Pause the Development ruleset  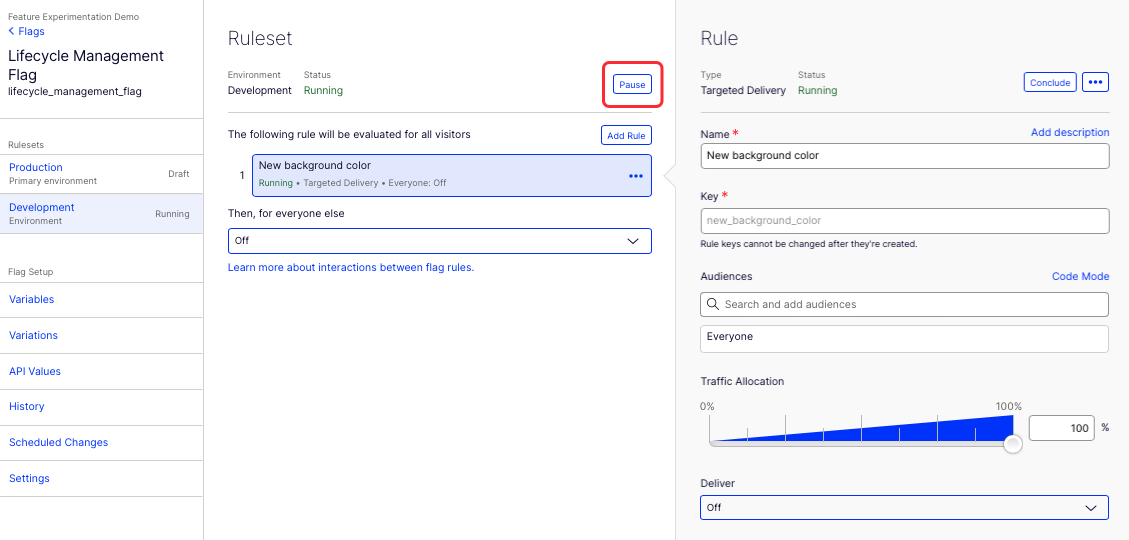coord(632,84)
